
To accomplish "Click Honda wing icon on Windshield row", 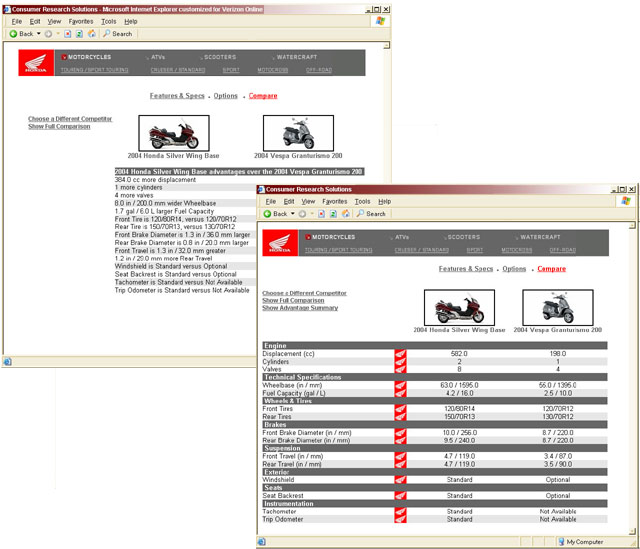I will pyautogui.click(x=400, y=480).
